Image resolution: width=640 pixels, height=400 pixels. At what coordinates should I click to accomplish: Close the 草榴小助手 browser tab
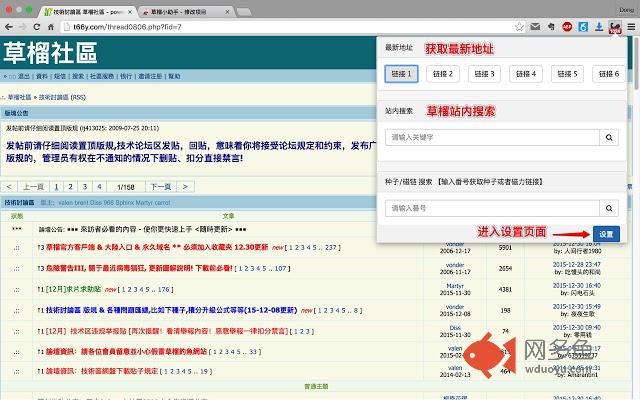pos(227,12)
